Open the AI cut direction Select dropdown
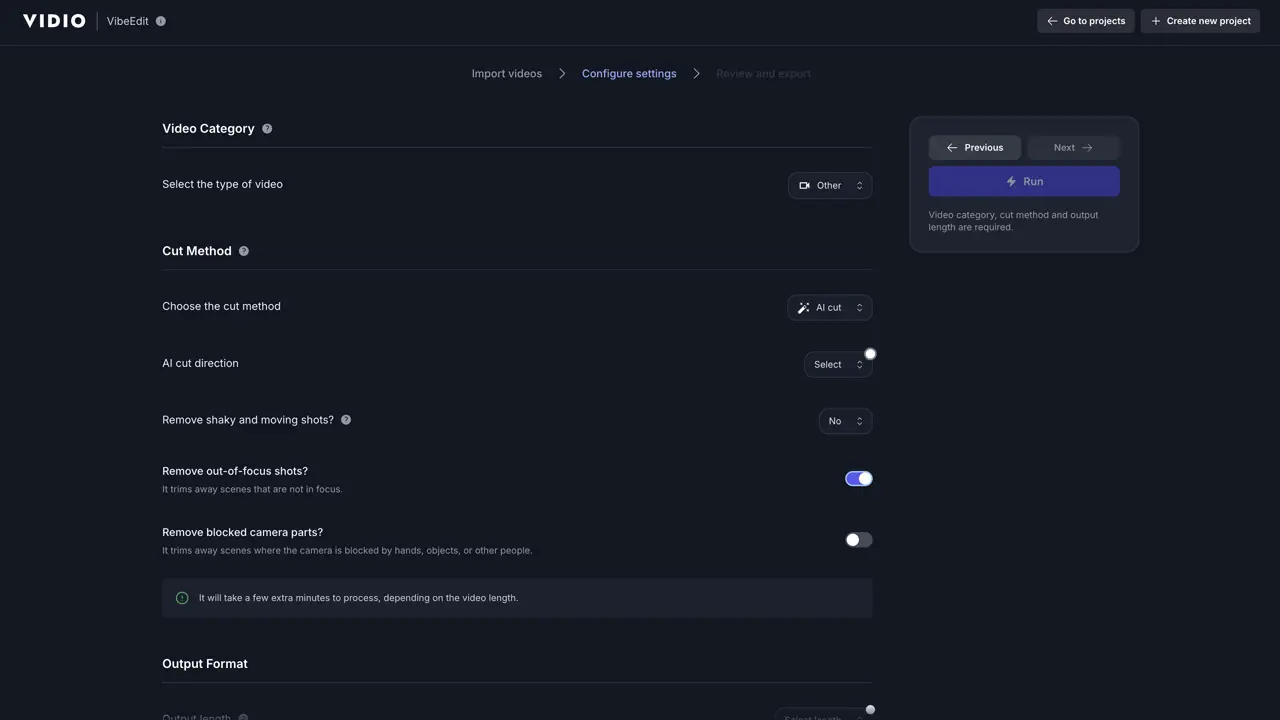 pyautogui.click(x=838, y=365)
